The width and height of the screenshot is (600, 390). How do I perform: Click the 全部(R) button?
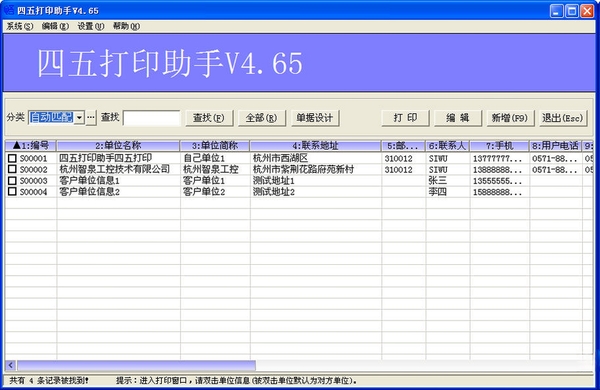point(261,118)
